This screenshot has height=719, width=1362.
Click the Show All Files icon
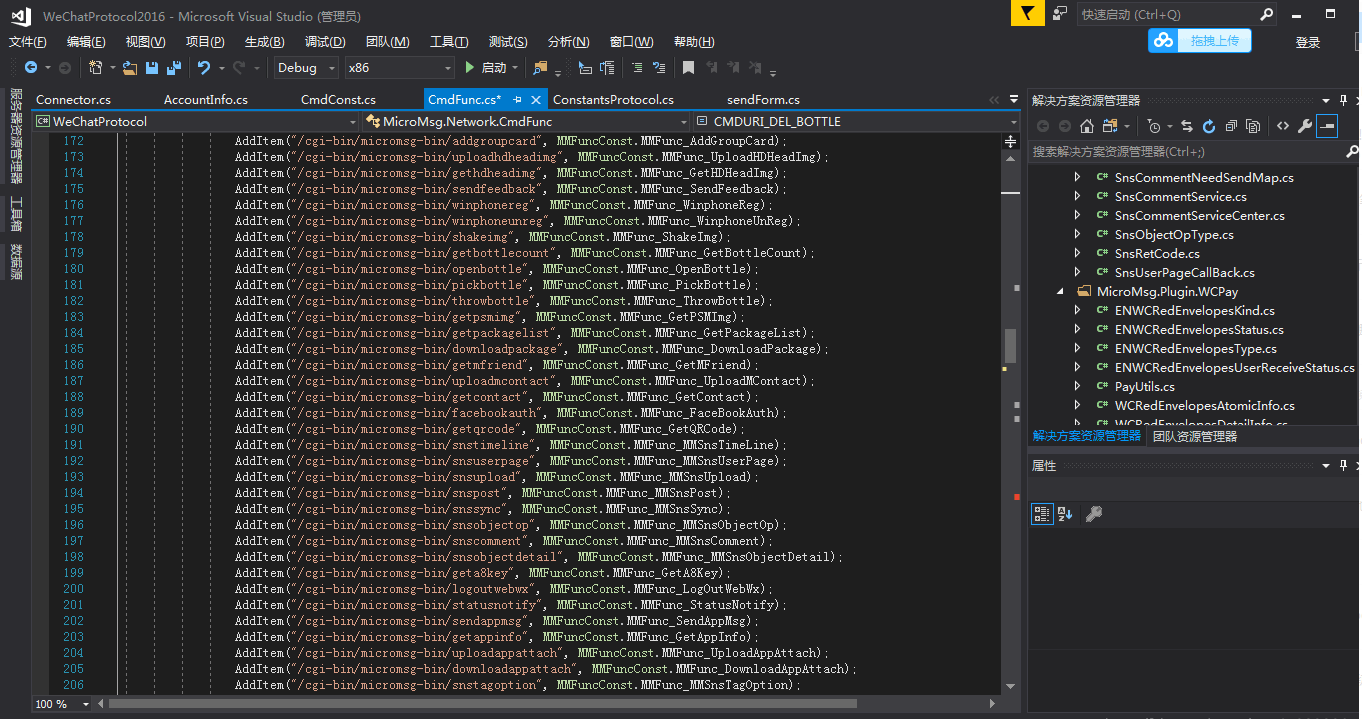tap(1253, 126)
